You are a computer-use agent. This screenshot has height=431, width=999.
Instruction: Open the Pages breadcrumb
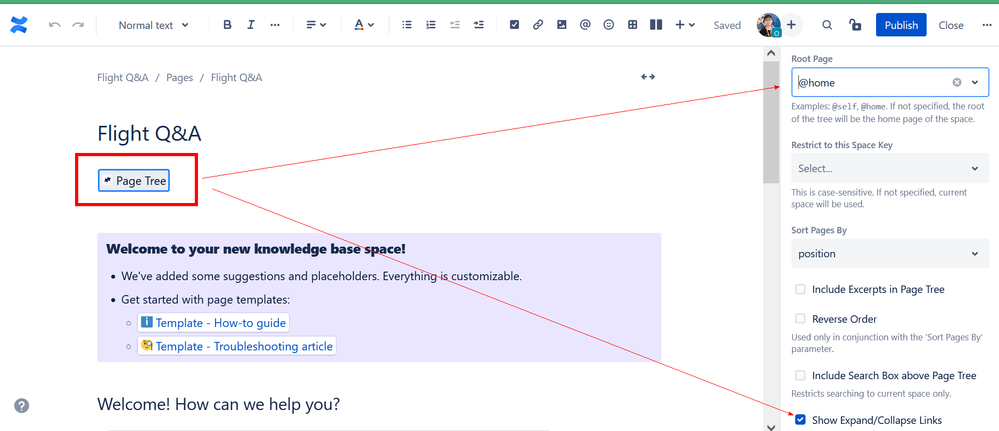click(x=180, y=78)
